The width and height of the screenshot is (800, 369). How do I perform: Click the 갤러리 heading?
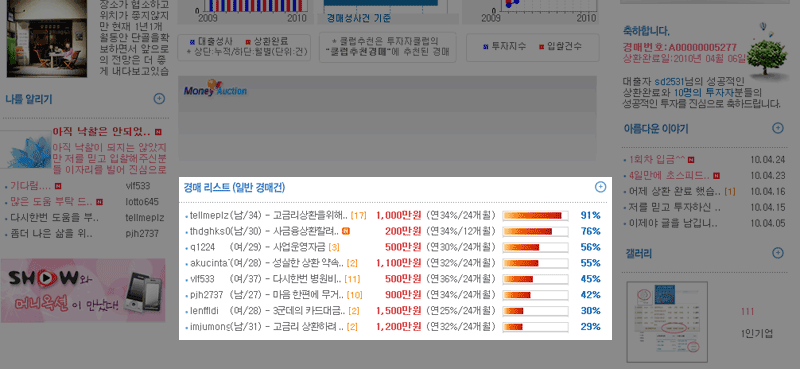(638, 253)
